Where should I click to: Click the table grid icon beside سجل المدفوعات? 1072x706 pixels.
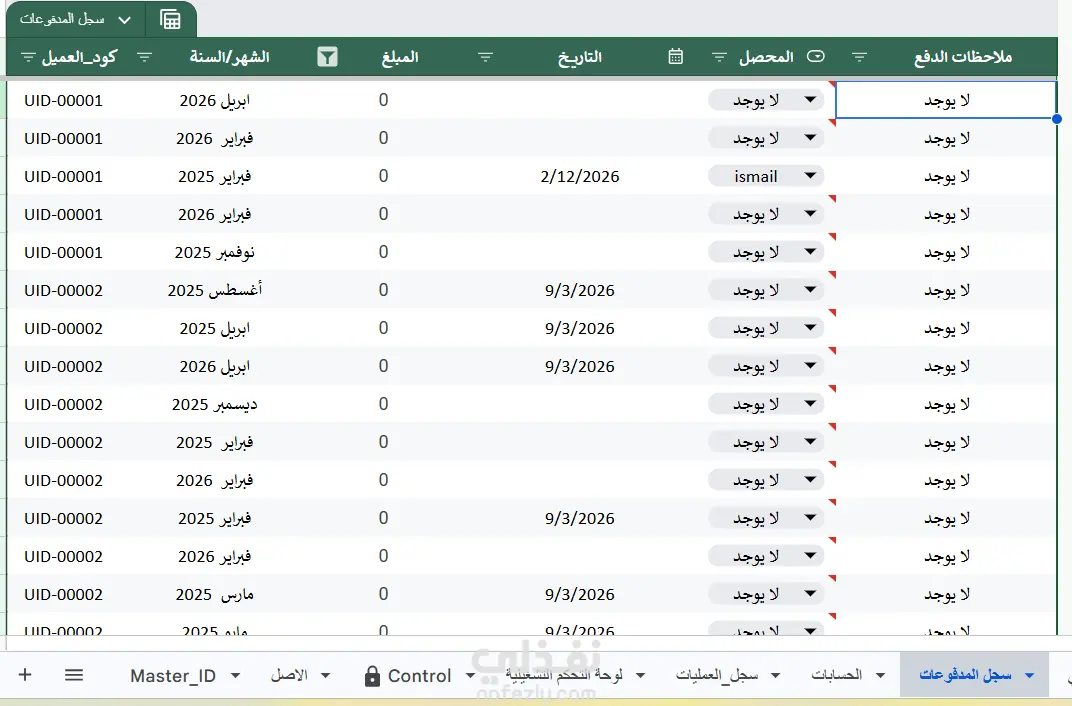(x=170, y=19)
